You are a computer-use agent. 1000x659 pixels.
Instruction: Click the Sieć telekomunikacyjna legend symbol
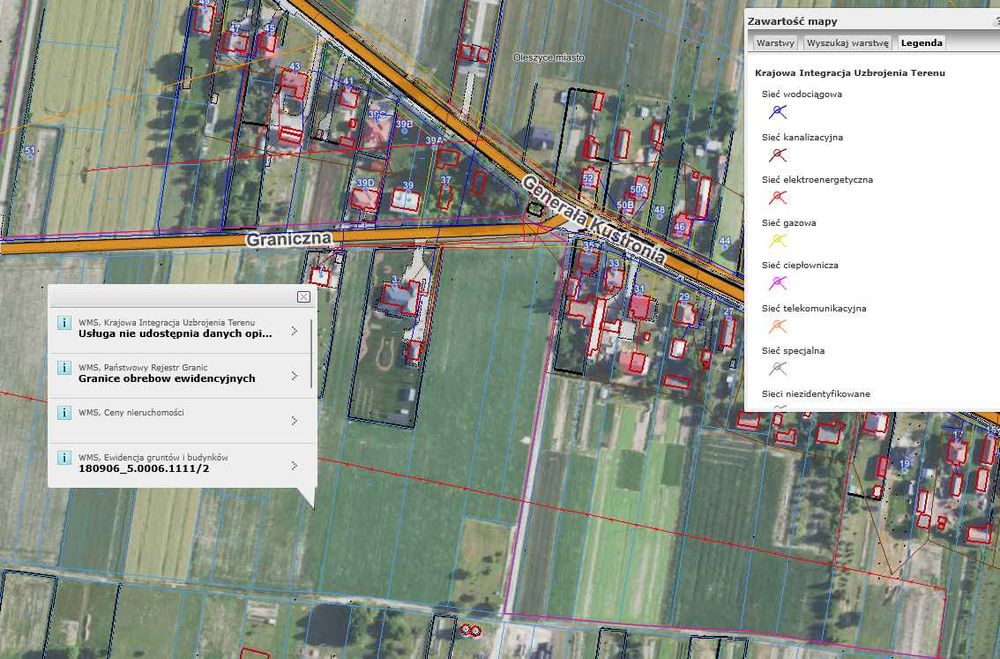777,326
